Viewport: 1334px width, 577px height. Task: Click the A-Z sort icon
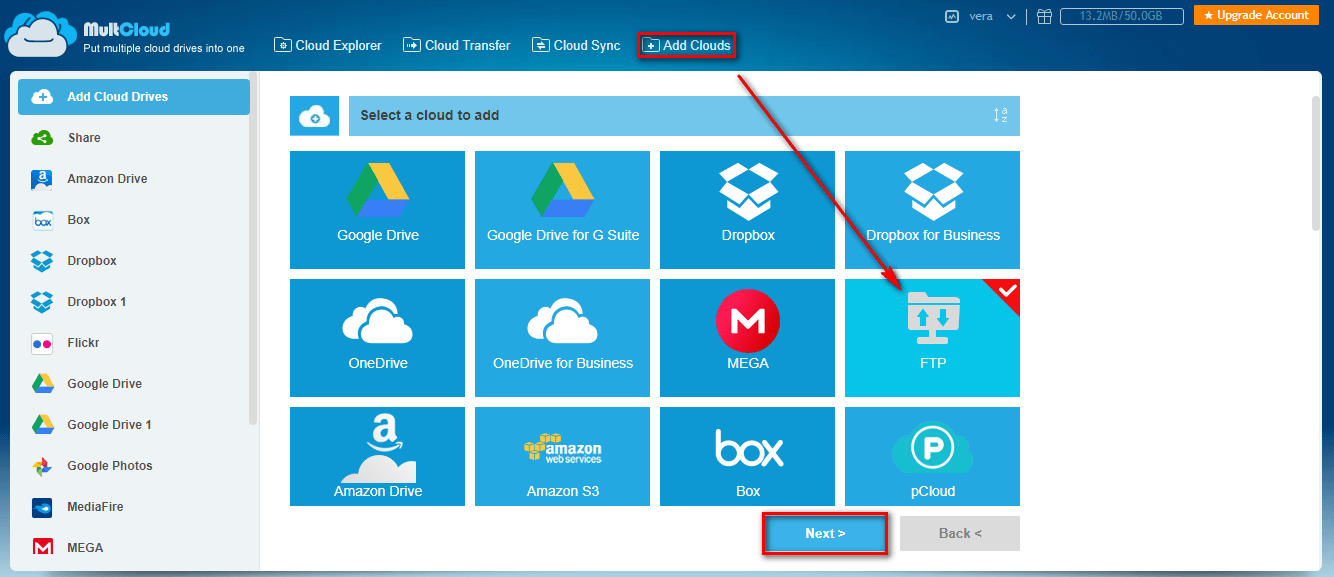click(1000, 115)
